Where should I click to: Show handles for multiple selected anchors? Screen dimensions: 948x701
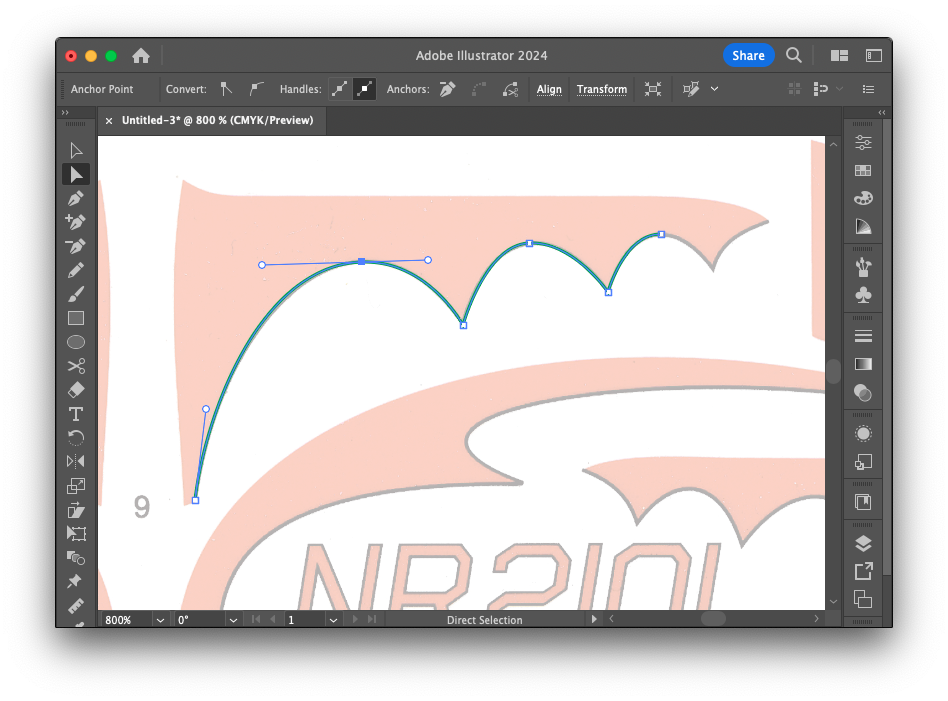click(x=340, y=89)
